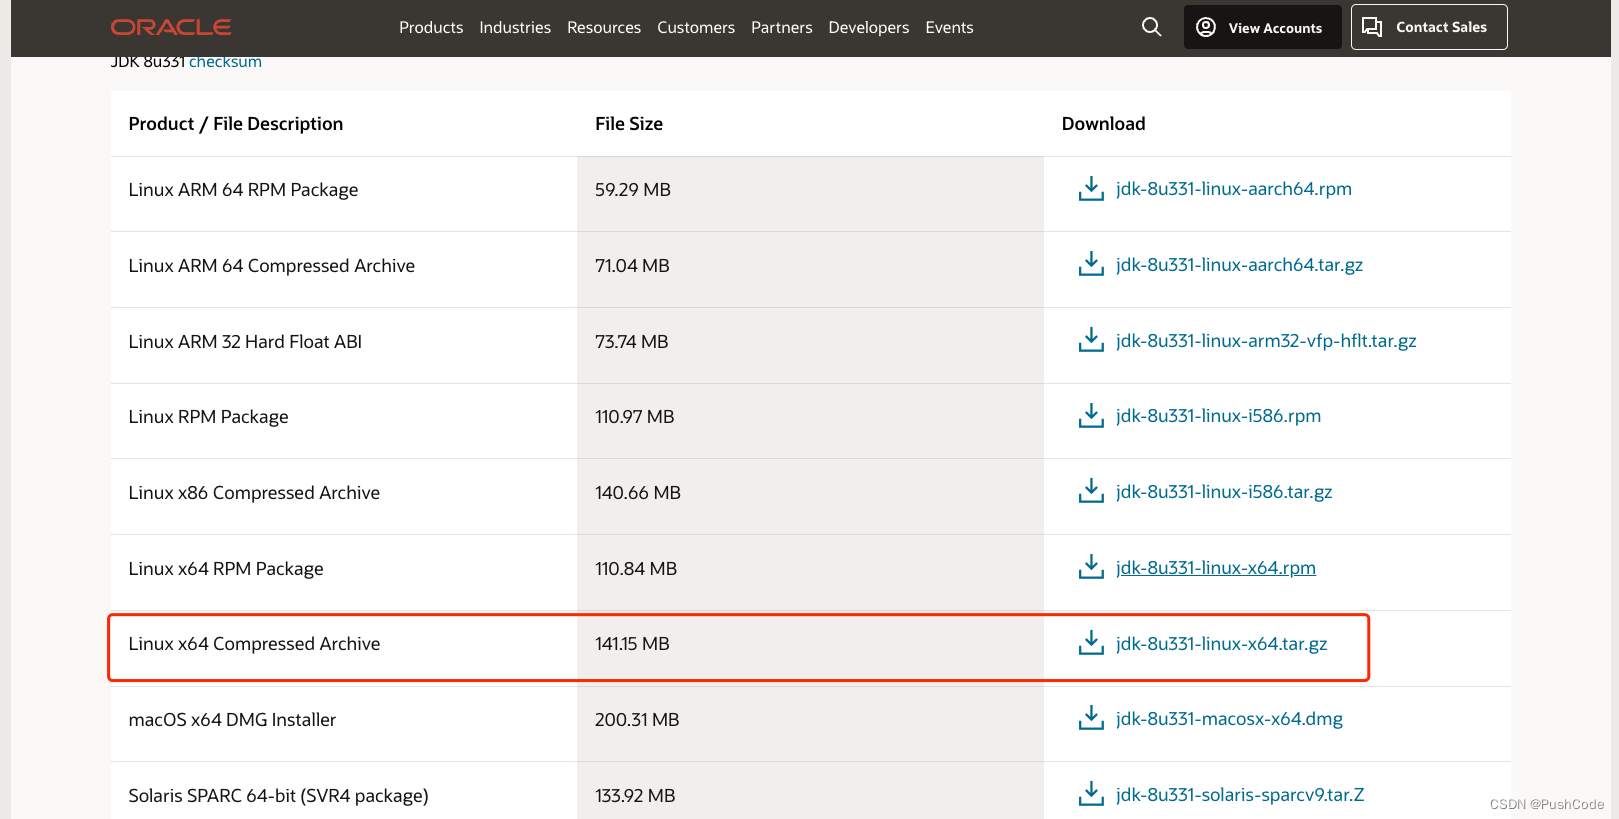Select 'Linux ARM 64 Compressed Archive' text
Viewport: 1619px width, 819px height.
(x=271, y=265)
